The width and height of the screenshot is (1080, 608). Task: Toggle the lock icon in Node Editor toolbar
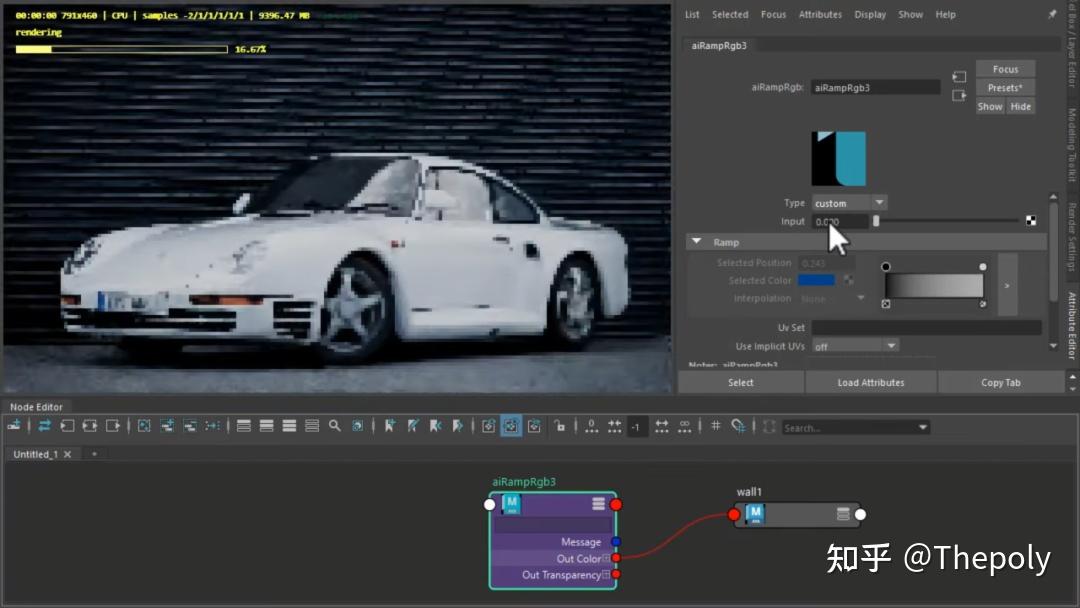pyautogui.click(x=560, y=426)
